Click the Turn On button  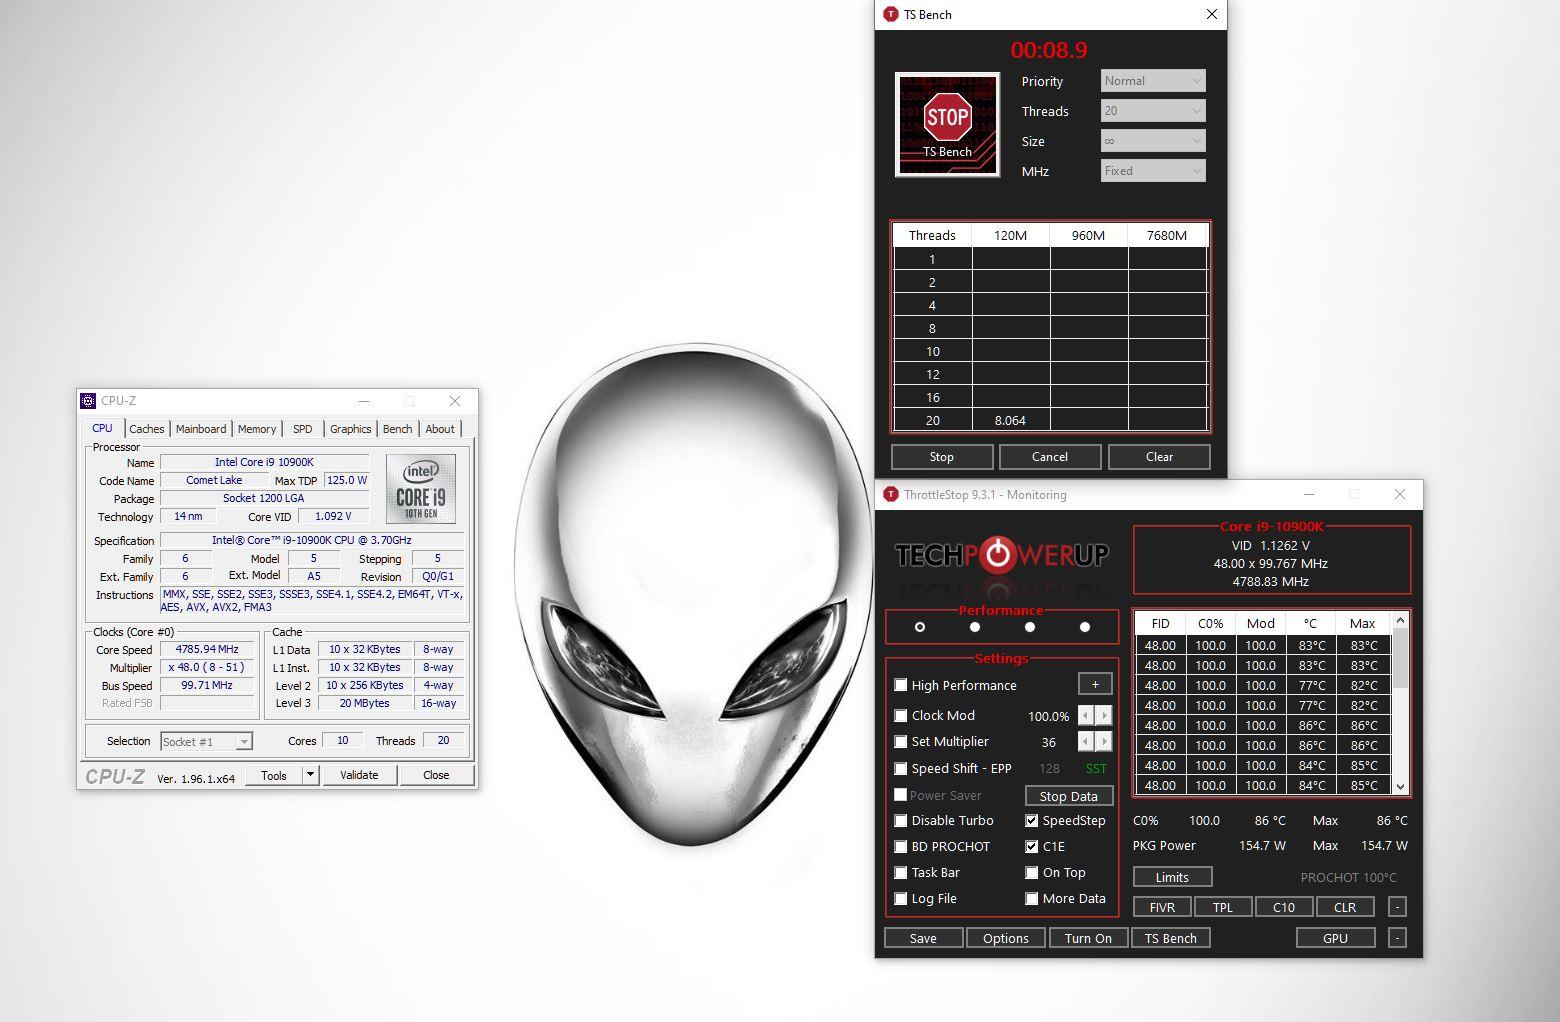(x=1088, y=938)
